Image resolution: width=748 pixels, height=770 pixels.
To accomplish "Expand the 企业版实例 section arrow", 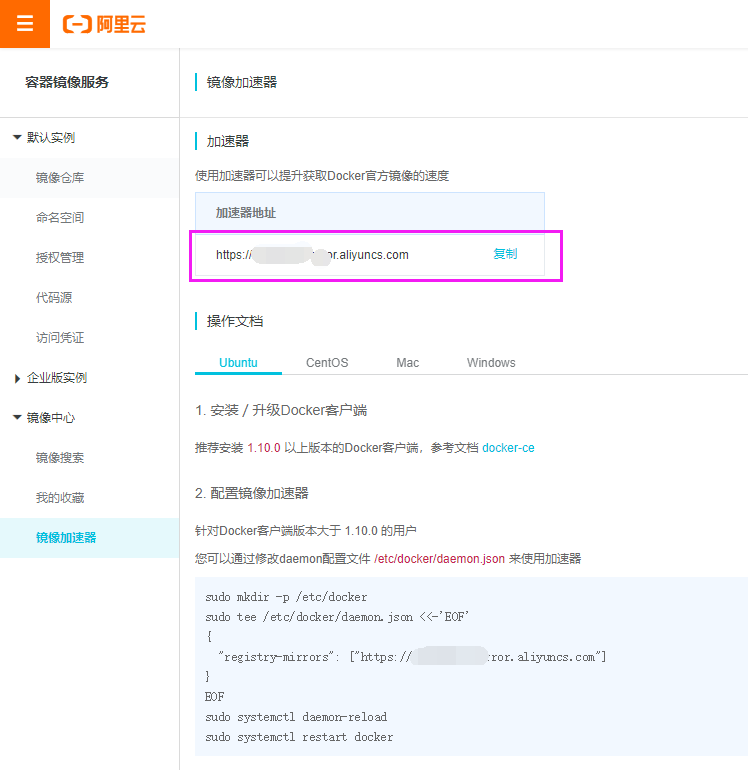I will click(x=17, y=378).
